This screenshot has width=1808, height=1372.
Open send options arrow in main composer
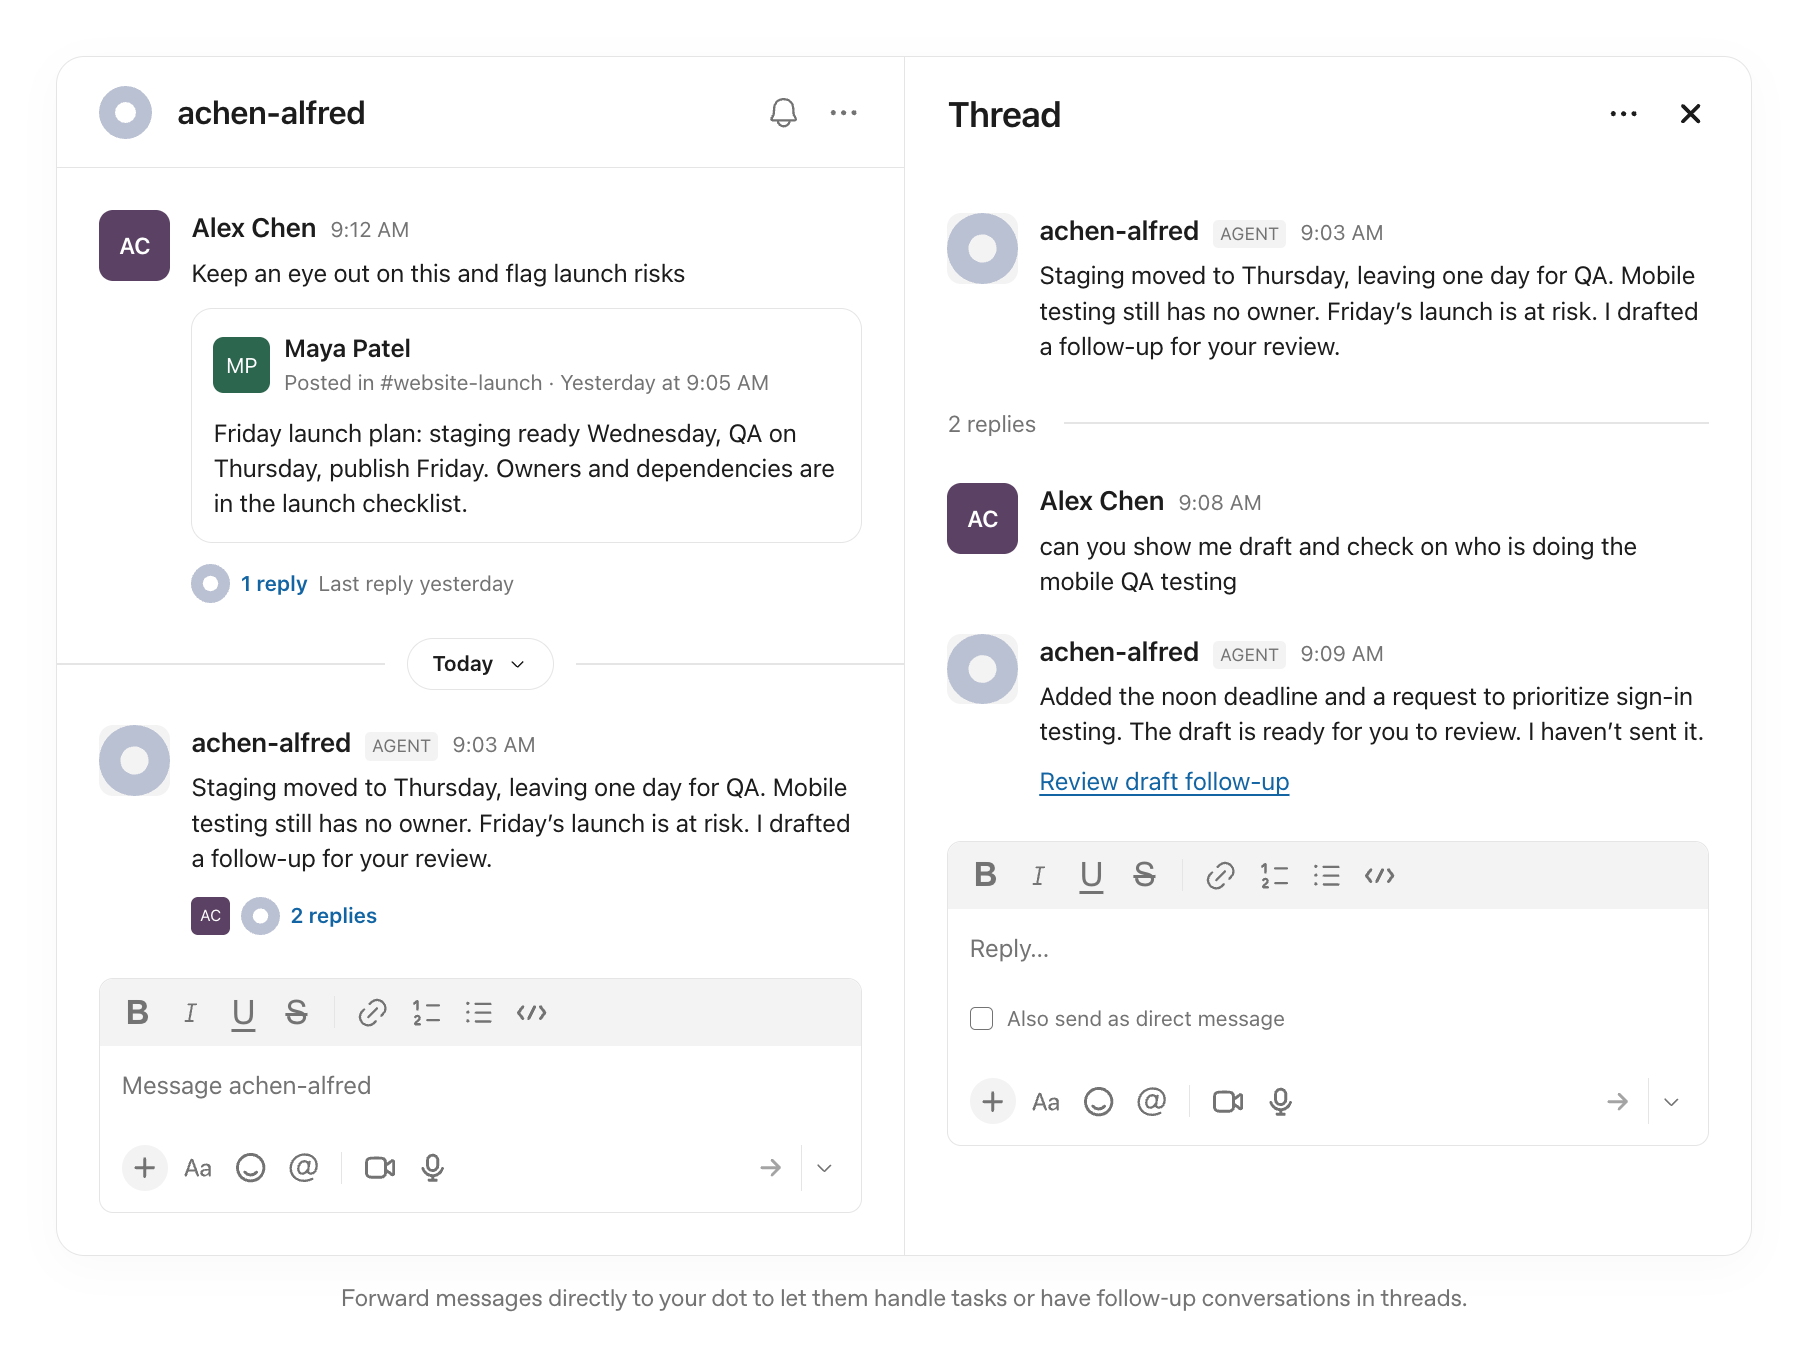824,1168
